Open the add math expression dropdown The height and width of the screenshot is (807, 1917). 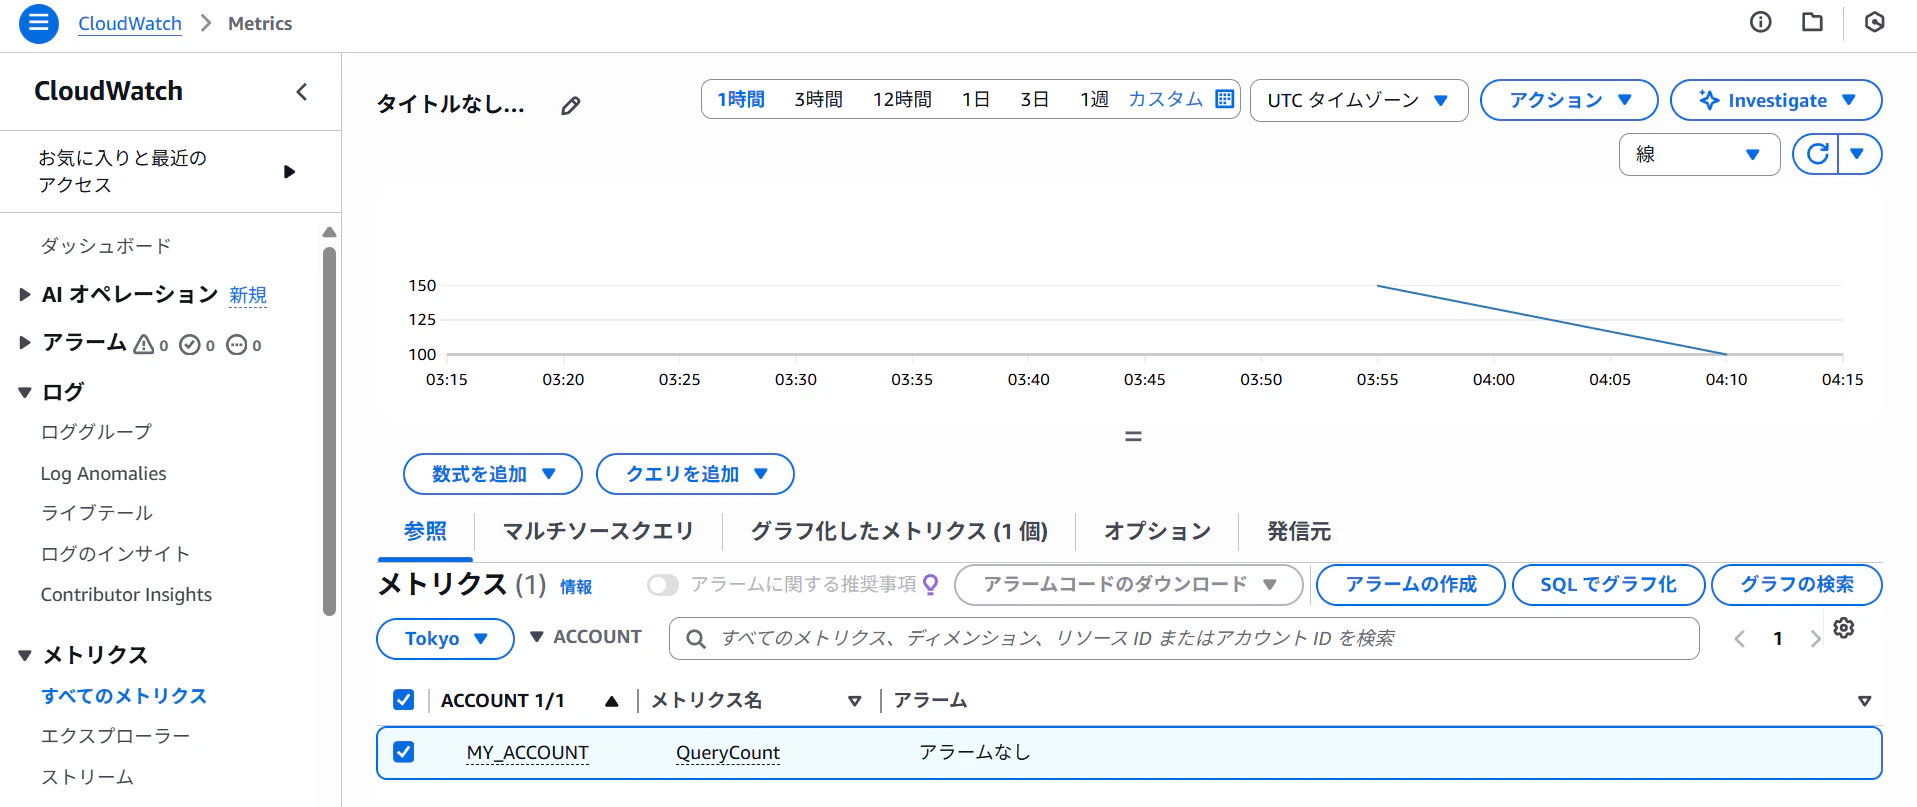(x=493, y=474)
